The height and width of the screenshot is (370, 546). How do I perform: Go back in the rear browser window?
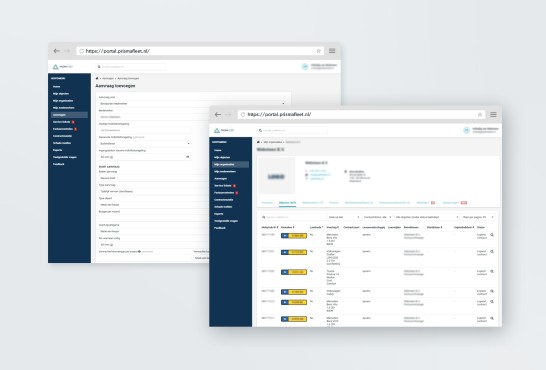coord(56,51)
